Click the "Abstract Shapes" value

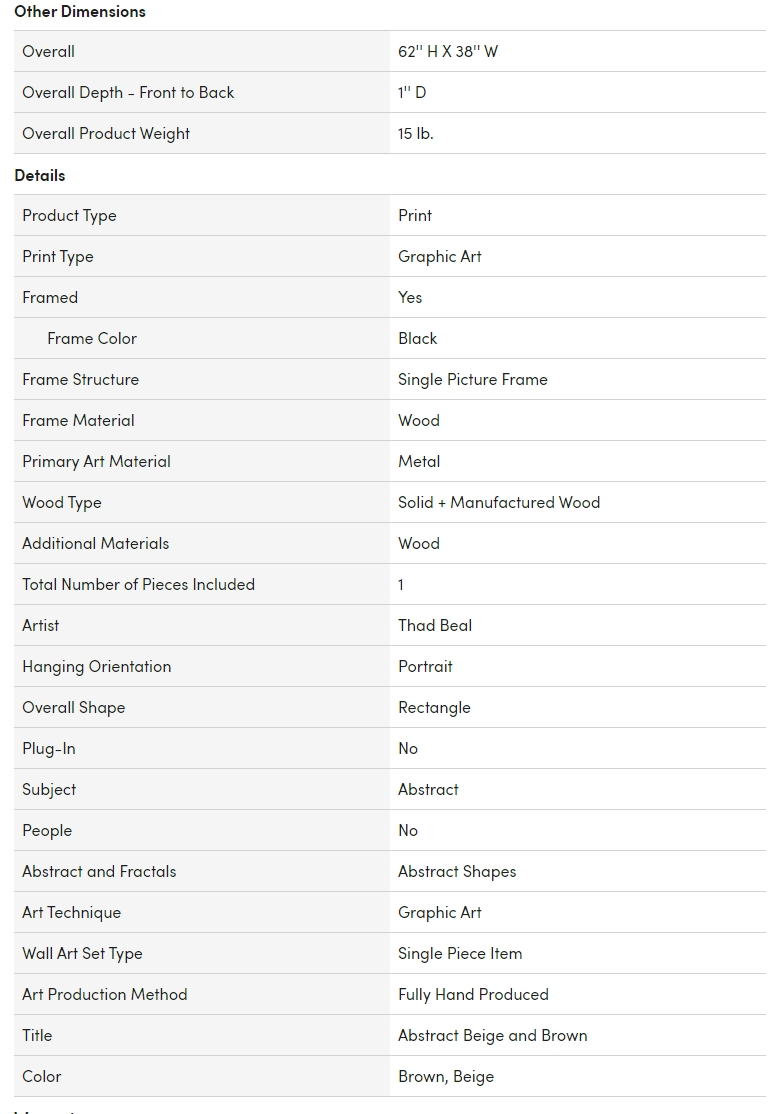coord(457,872)
